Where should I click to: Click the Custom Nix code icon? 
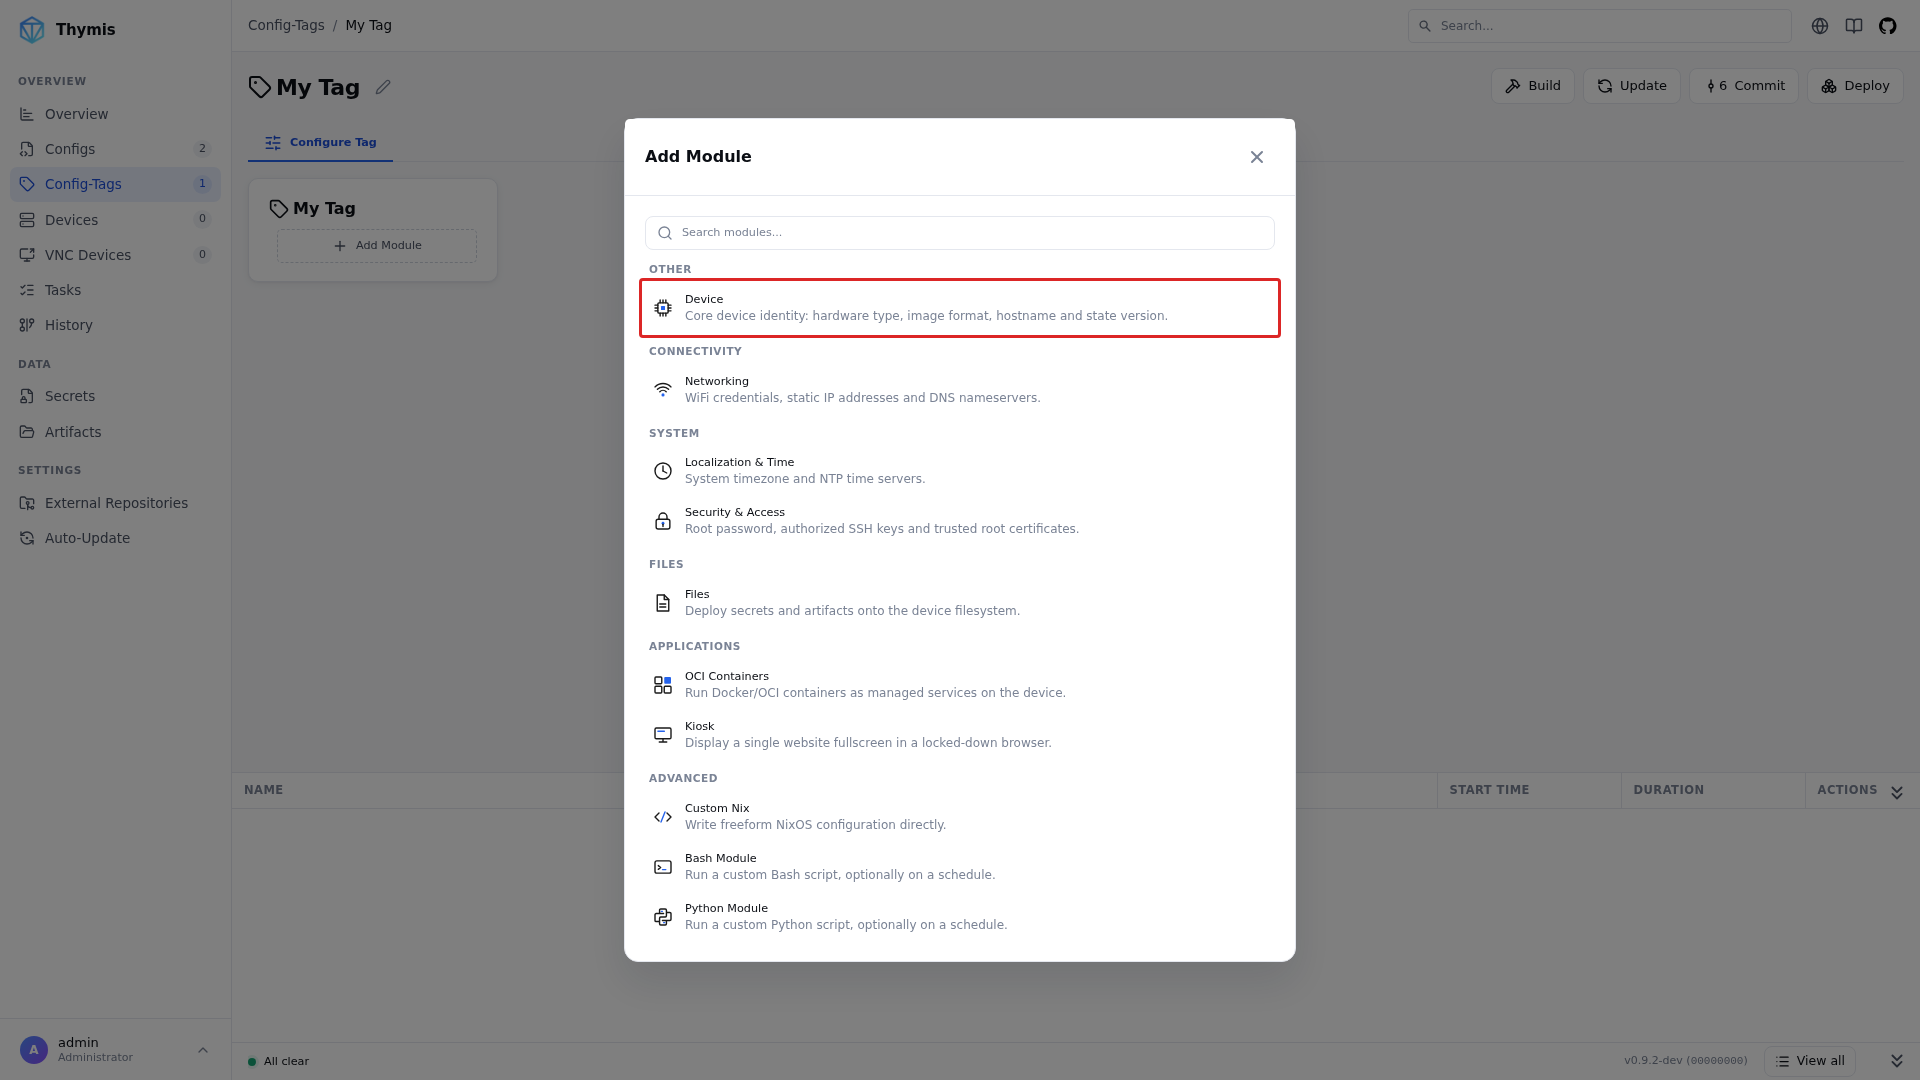click(663, 817)
